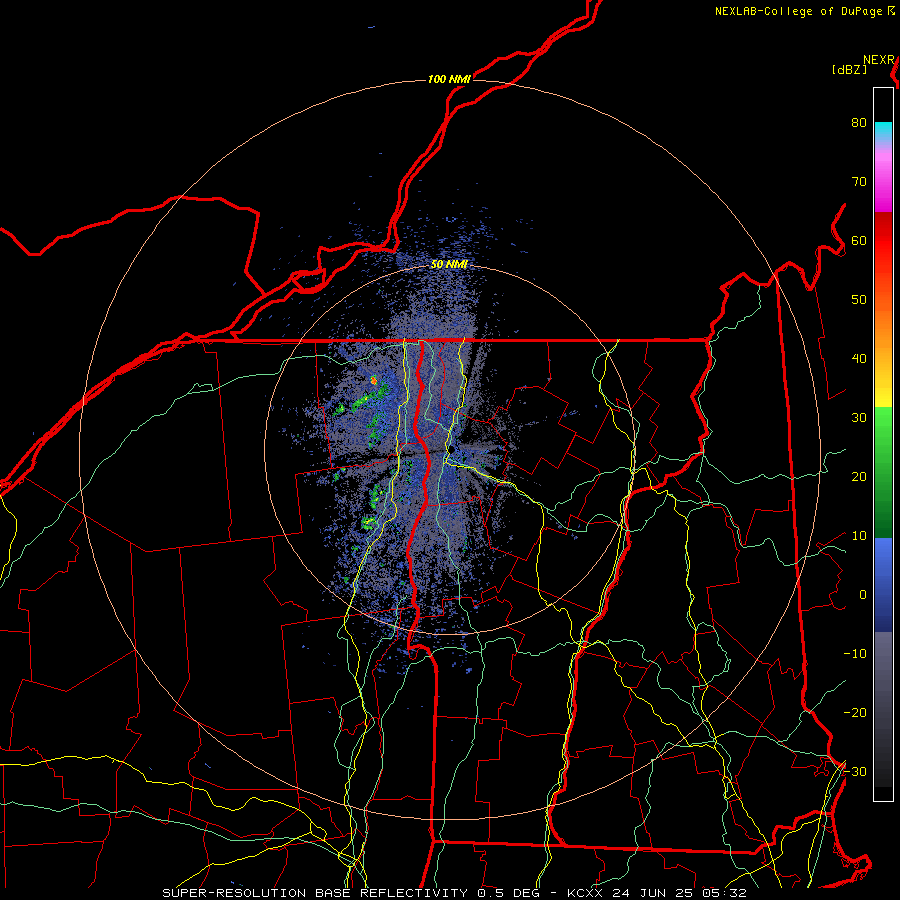900x900 pixels.
Task: Click the KCXX station identifier in the caption
Action: tap(587, 893)
